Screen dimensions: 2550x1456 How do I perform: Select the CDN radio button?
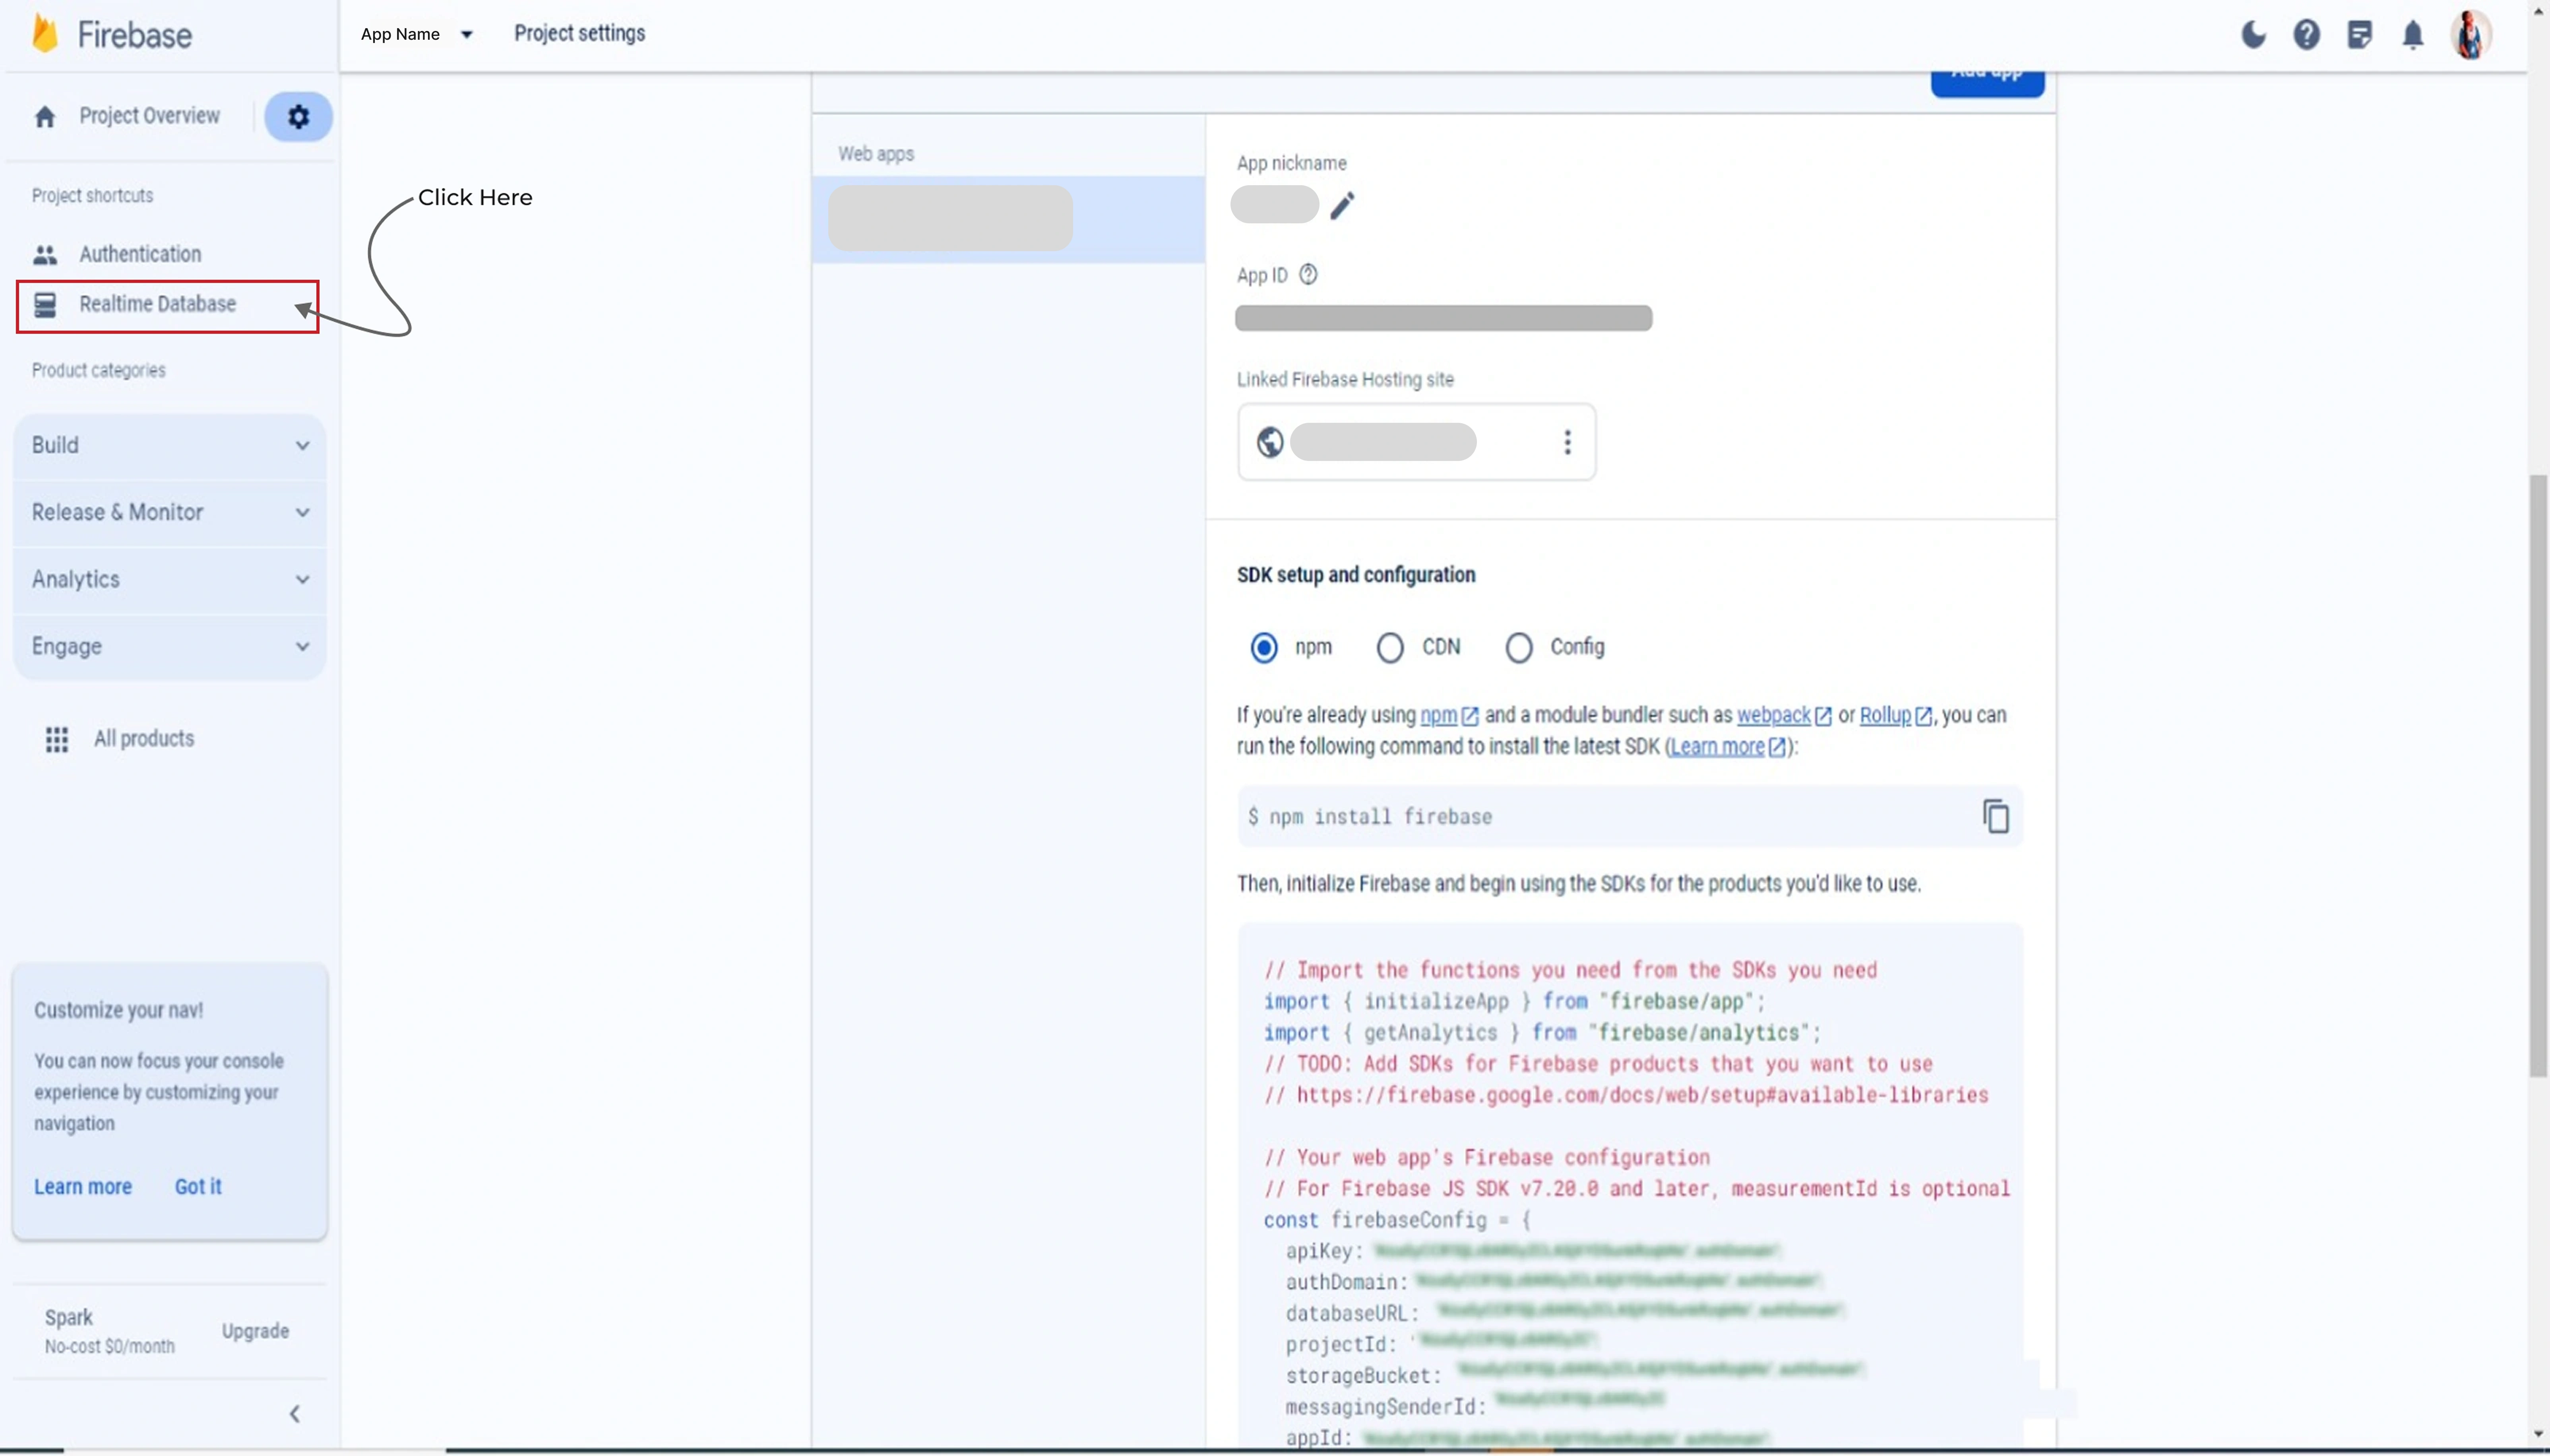coord(1390,648)
